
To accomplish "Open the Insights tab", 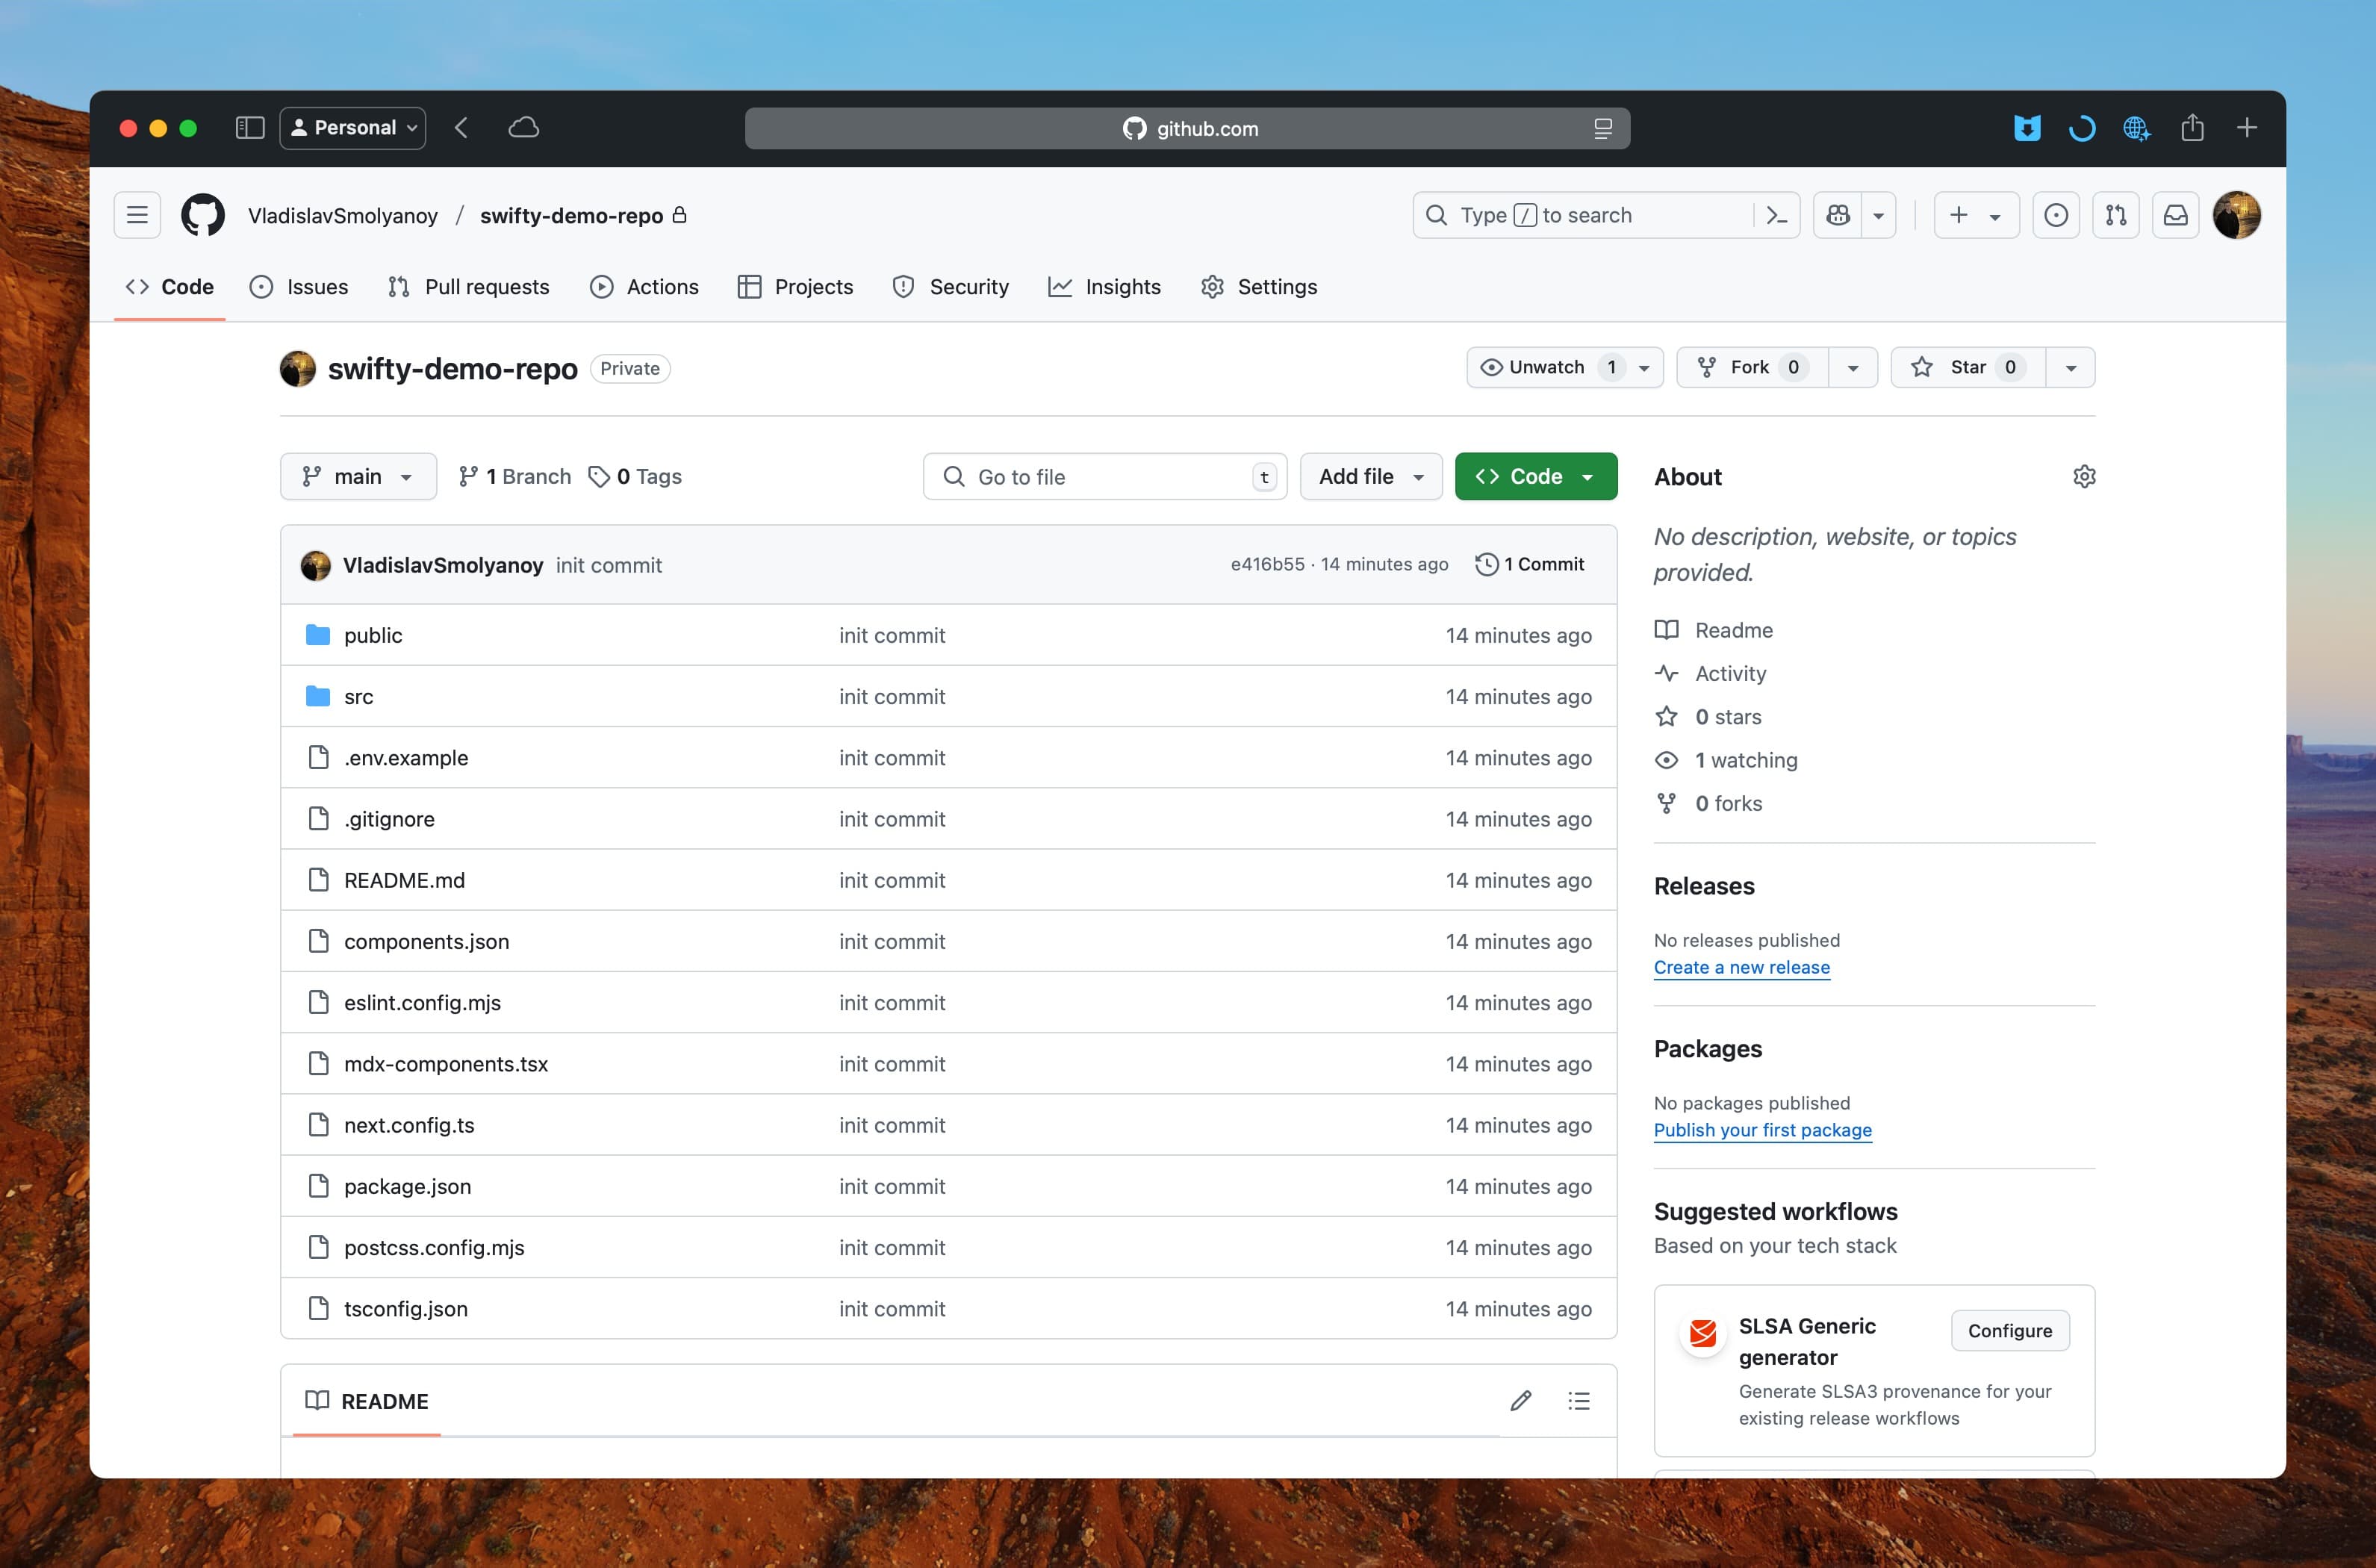I will [x=1105, y=287].
